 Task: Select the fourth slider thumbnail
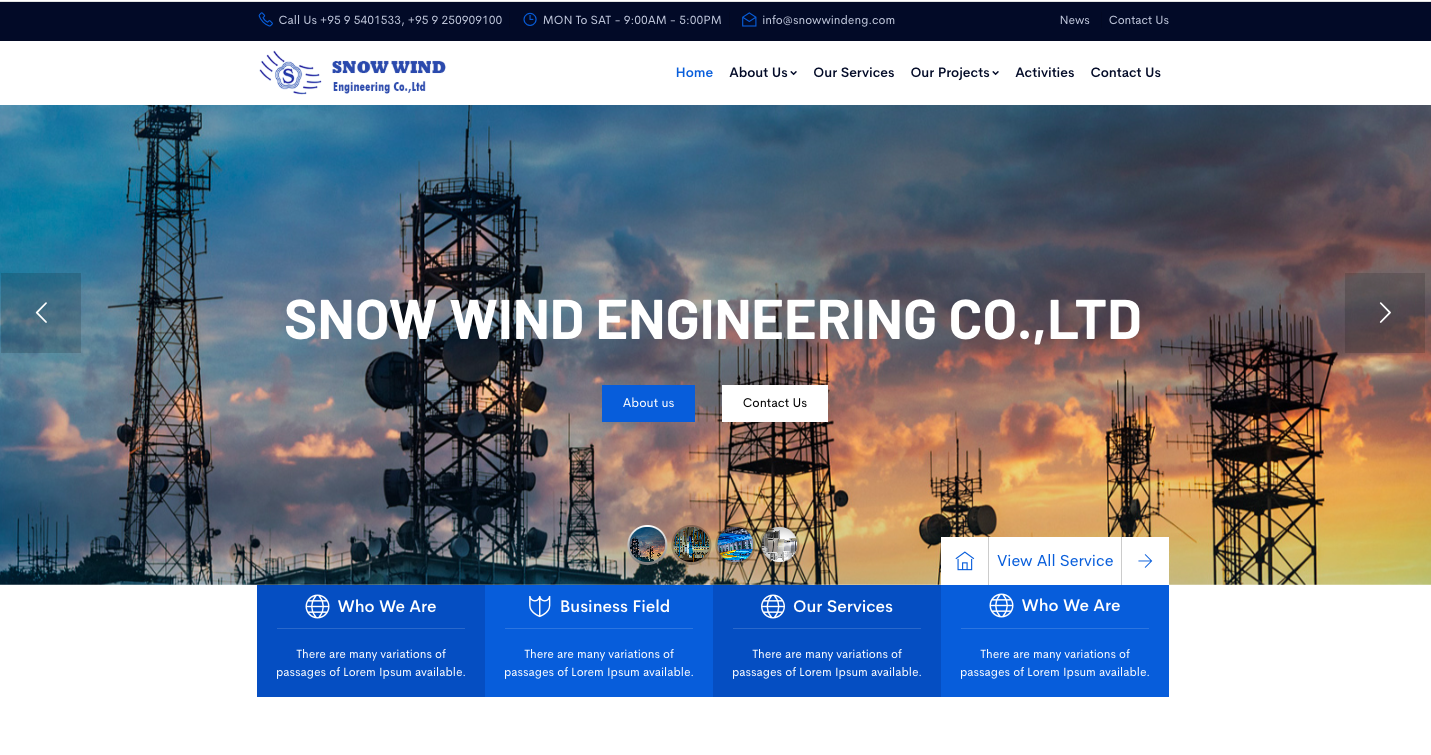(x=779, y=545)
